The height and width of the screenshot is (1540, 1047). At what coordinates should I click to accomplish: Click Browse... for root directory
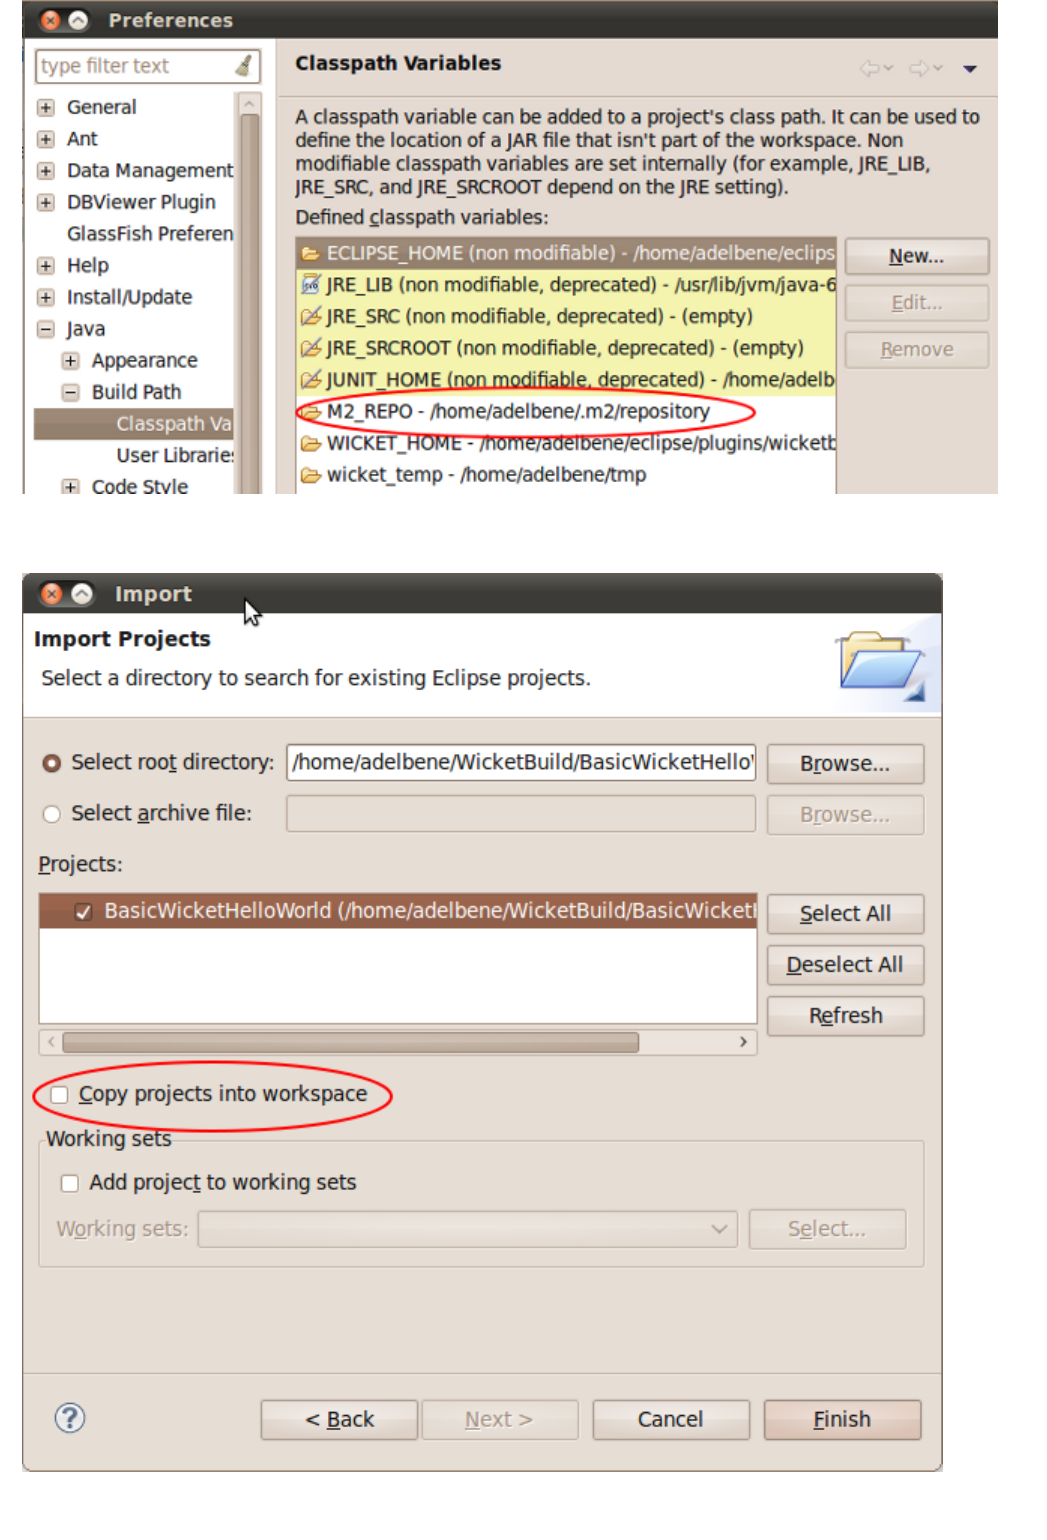845,764
